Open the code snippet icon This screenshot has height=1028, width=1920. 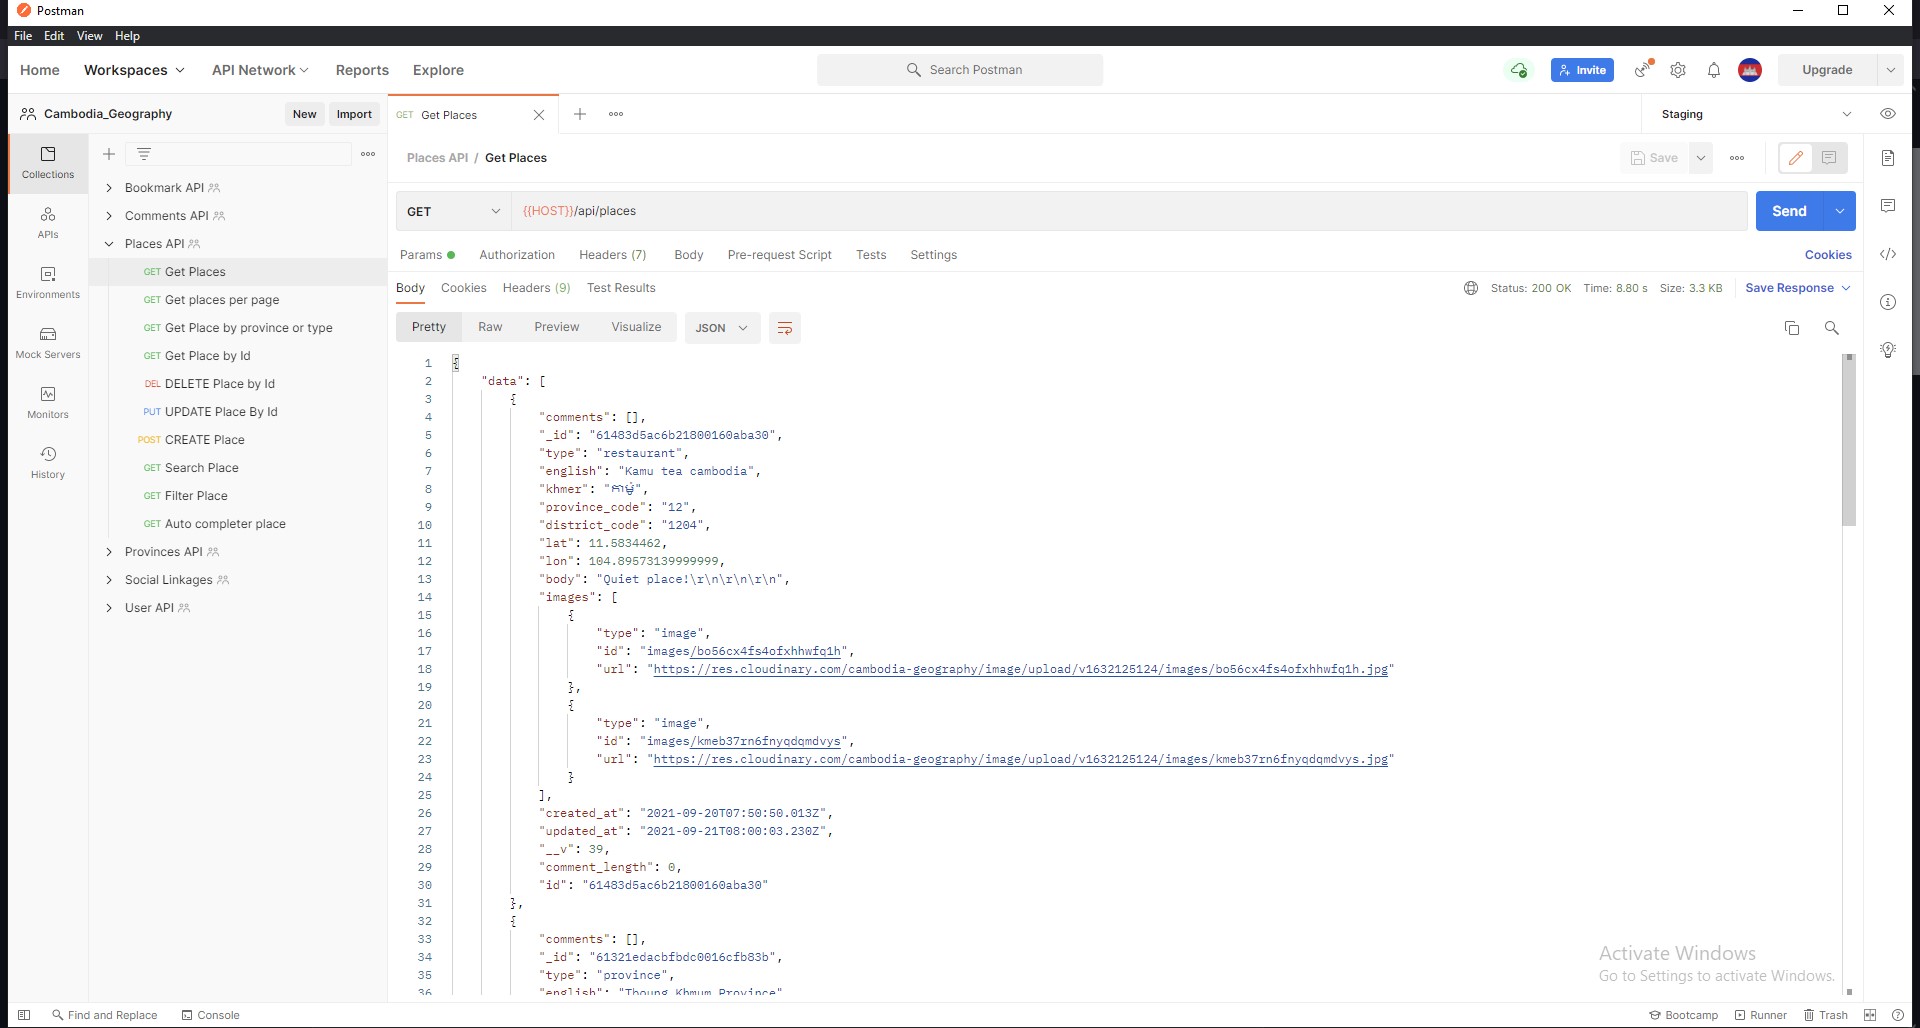point(1888,254)
